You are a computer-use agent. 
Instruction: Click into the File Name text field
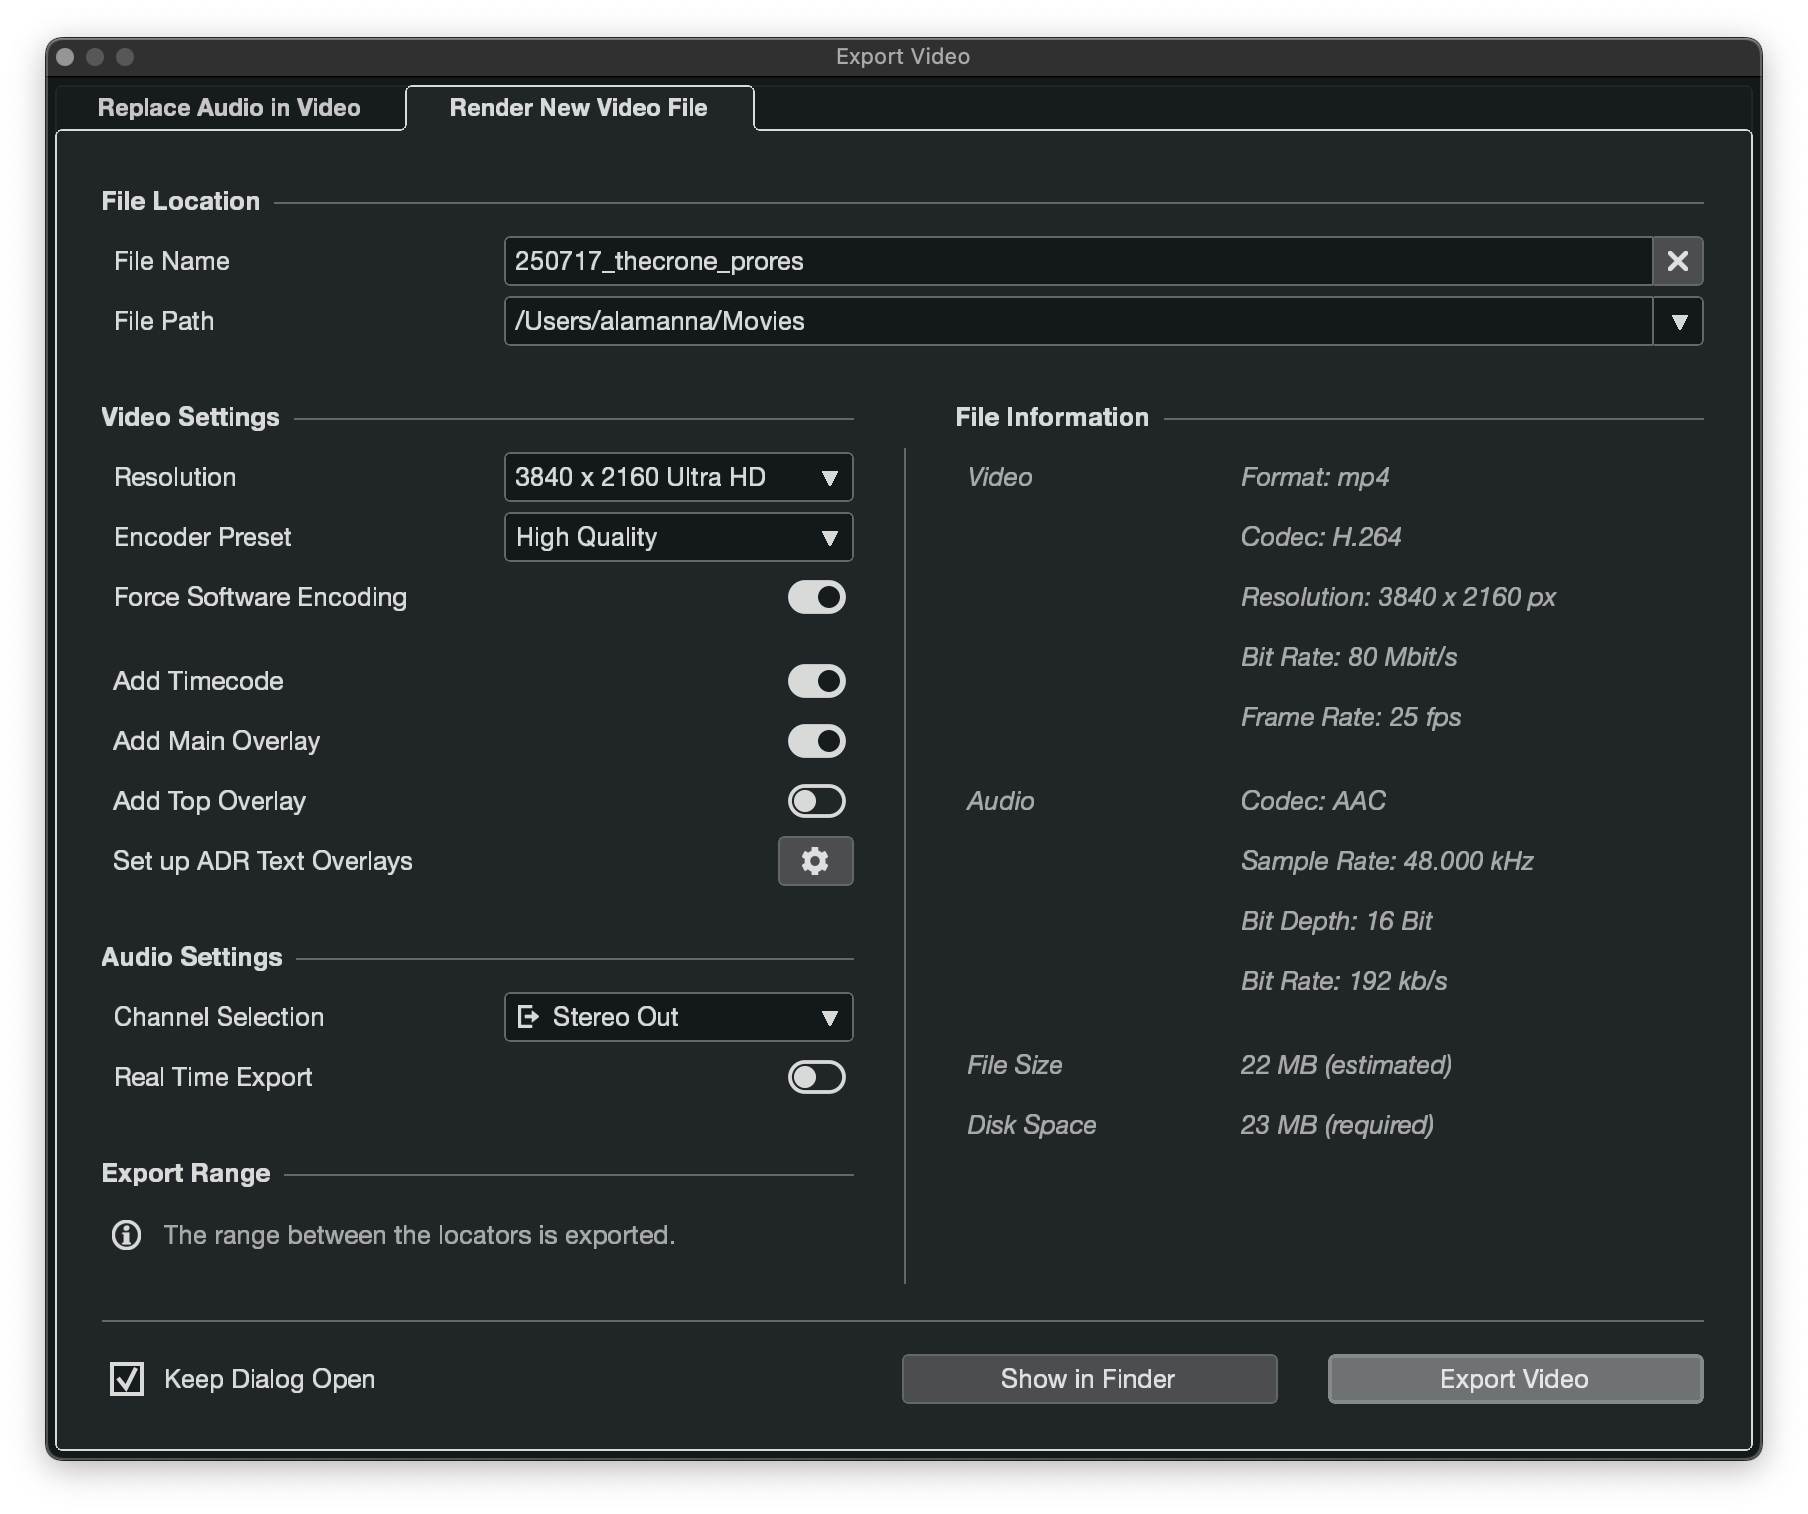point(1076,261)
